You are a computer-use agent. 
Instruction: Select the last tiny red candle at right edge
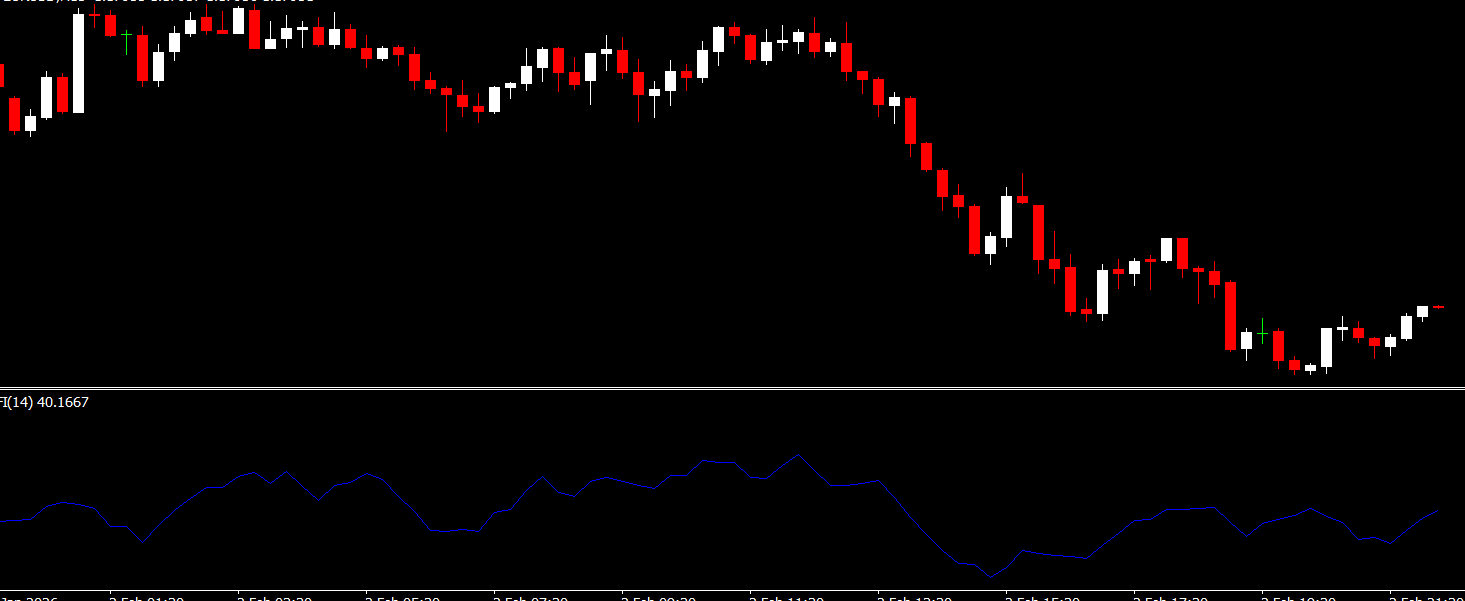(x=1438, y=307)
